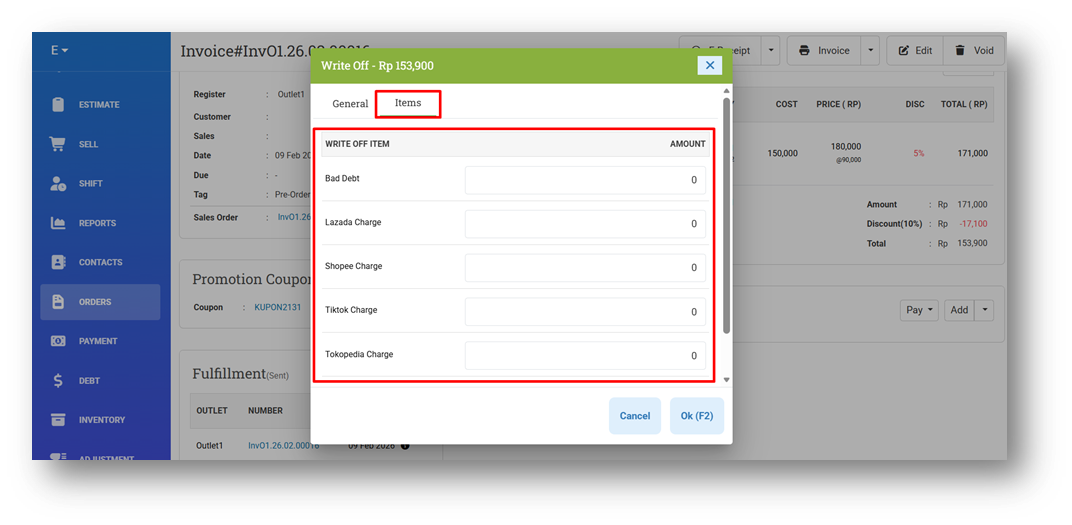Open REPORTS in the sidebar menu
This screenshot has height=525, width=1072.
(x=97, y=223)
